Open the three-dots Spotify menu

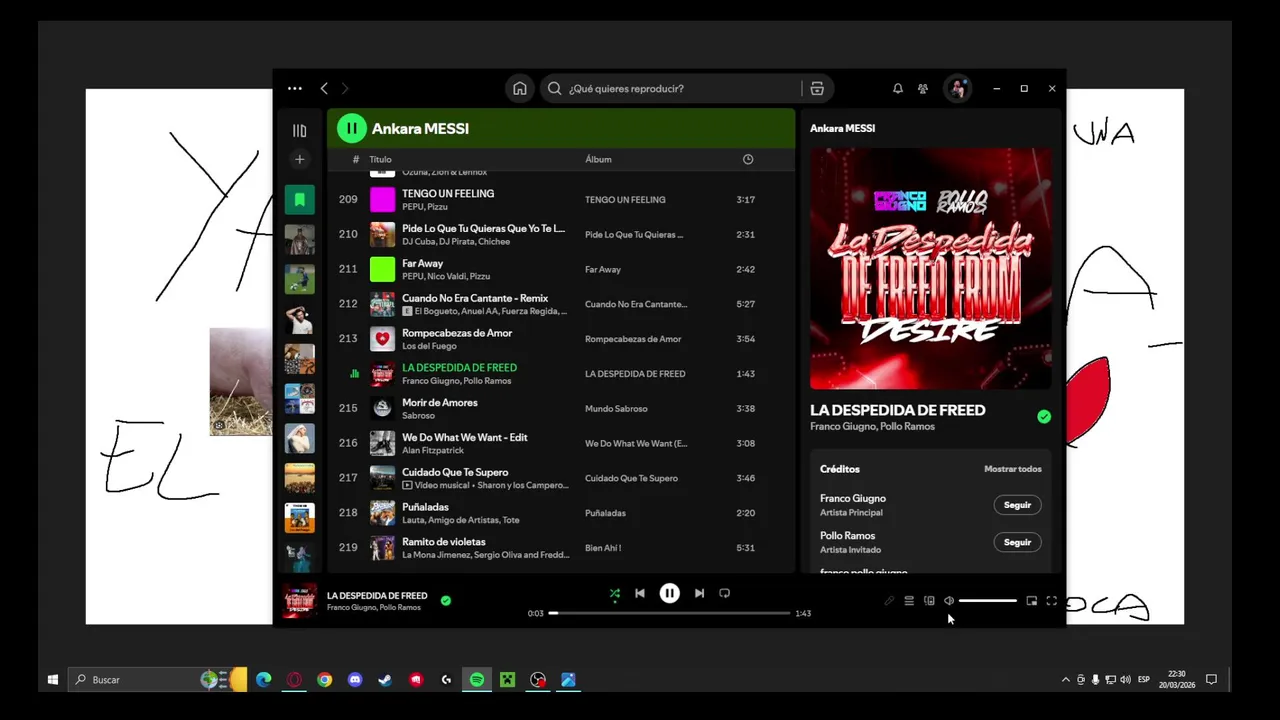click(295, 88)
